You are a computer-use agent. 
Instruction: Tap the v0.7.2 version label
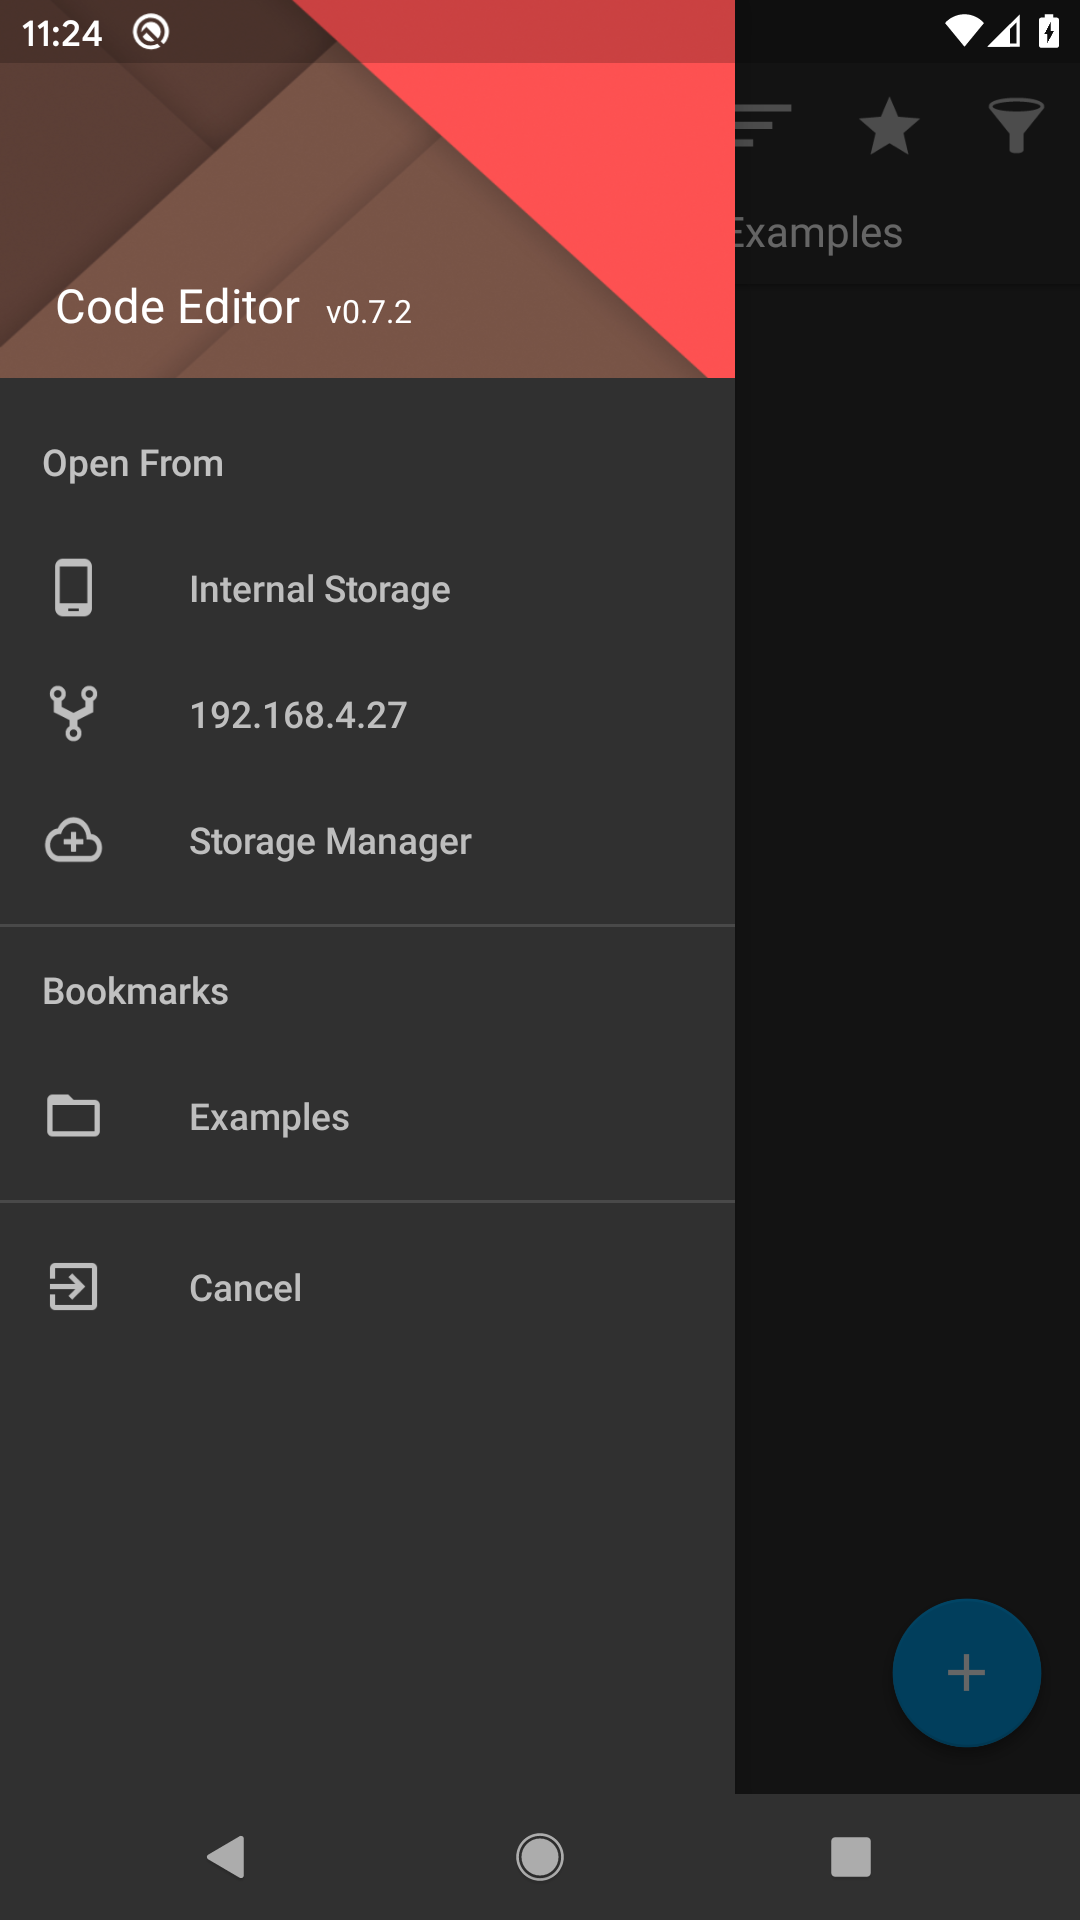pyautogui.click(x=368, y=312)
